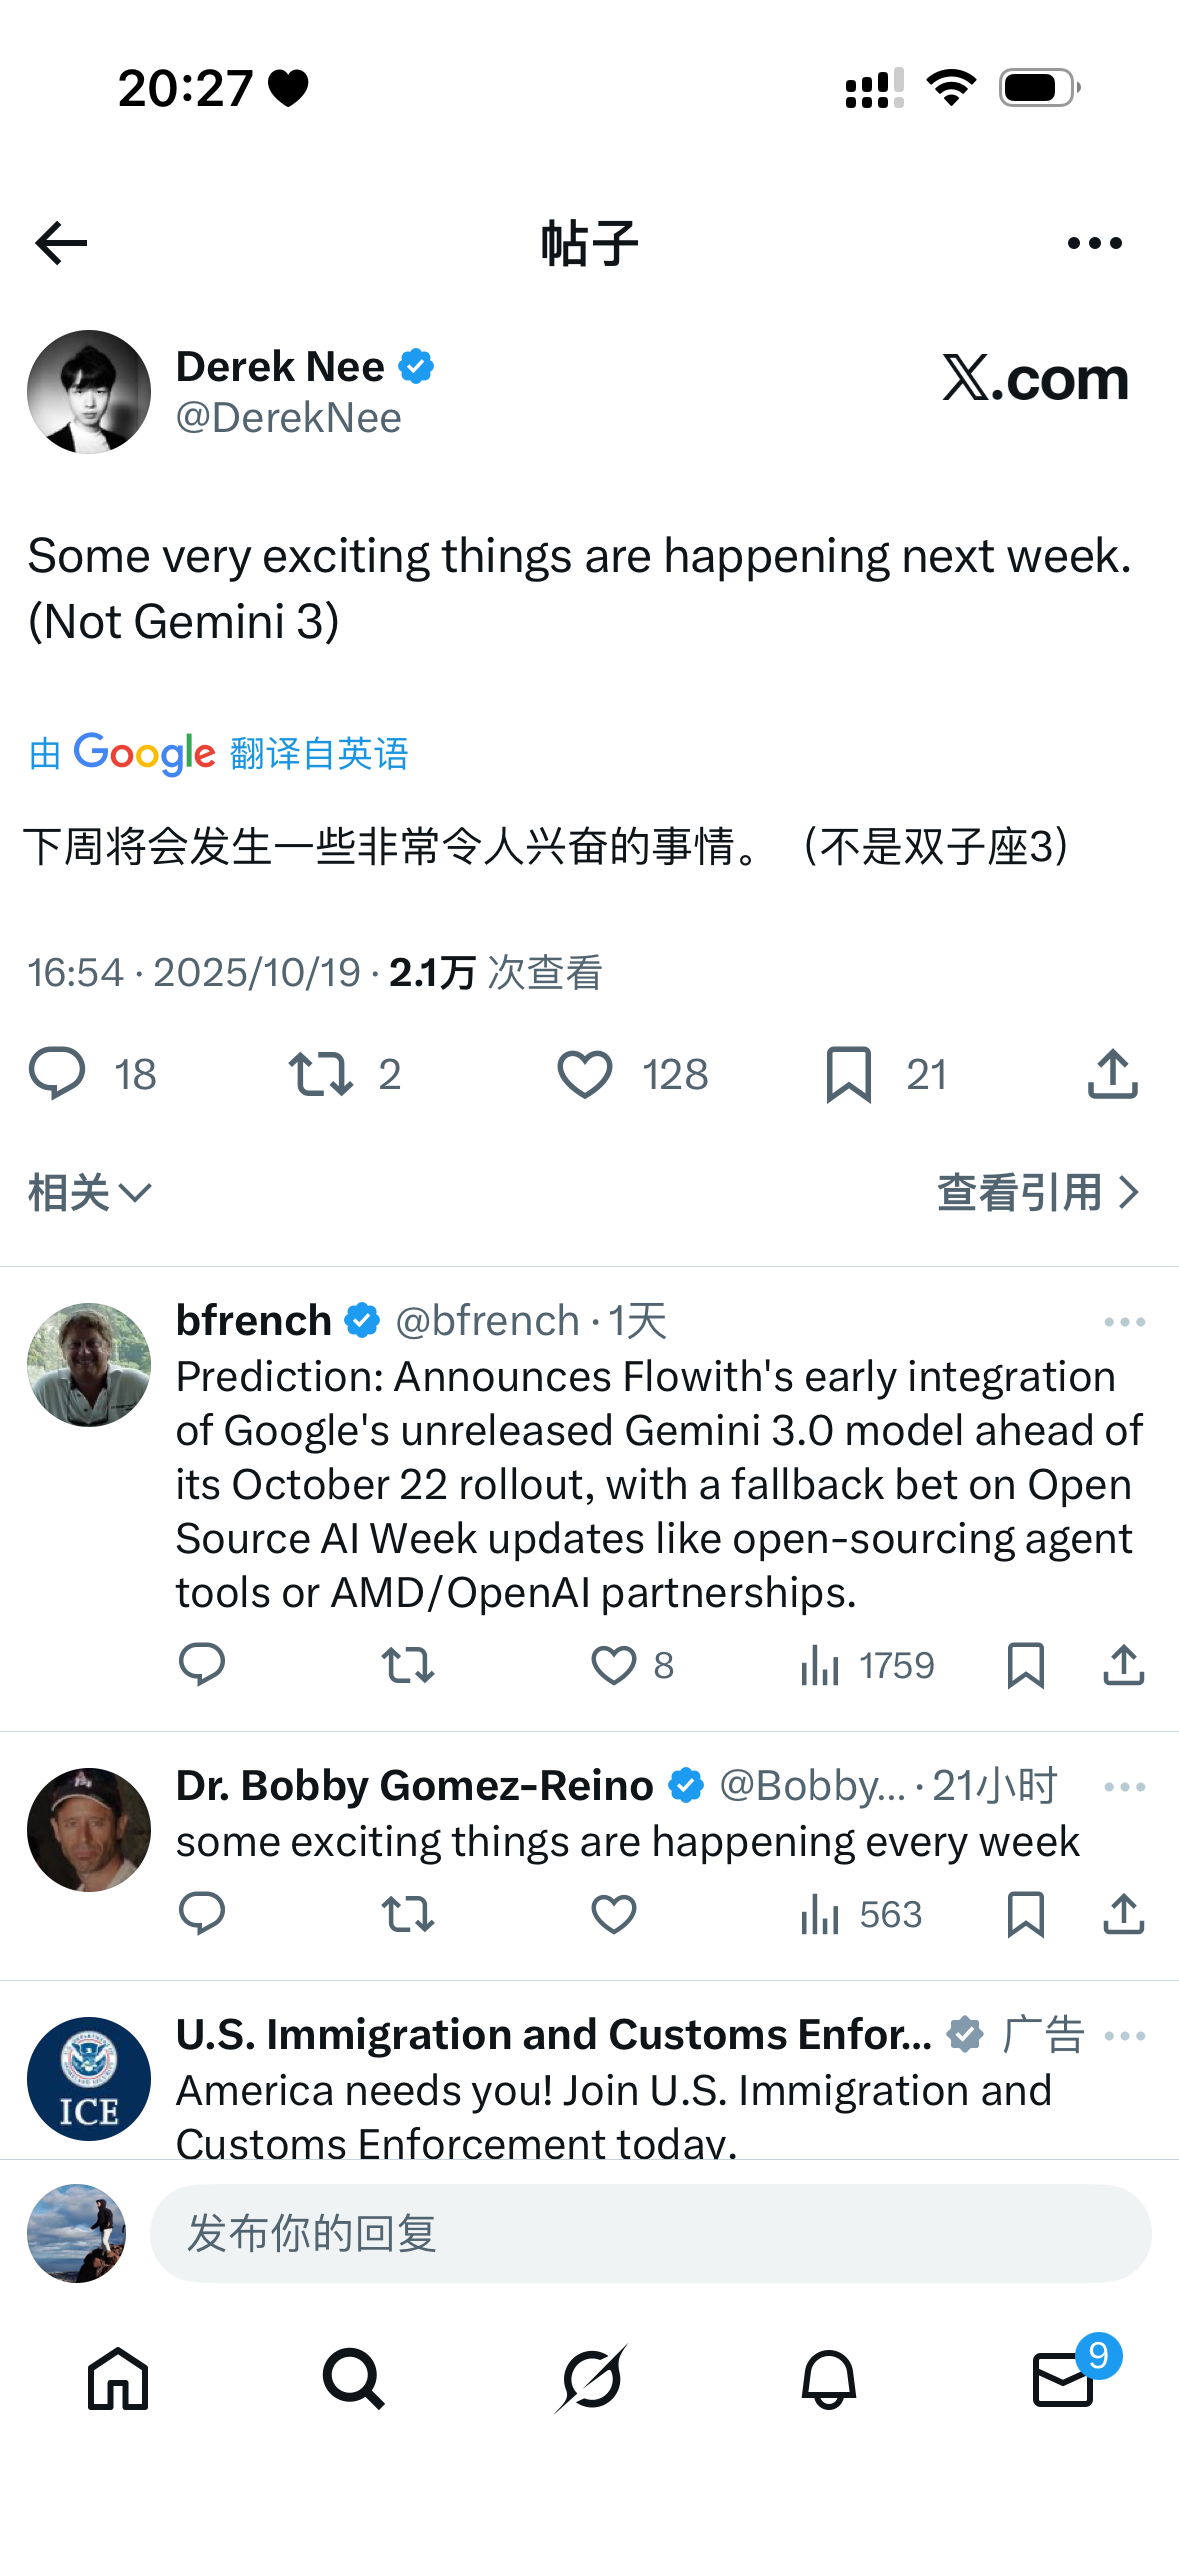Share Dr. Bobby Gomez-Reino's reply
Image resolution: width=1179 pixels, height=2556 pixels.
[x=1123, y=1915]
